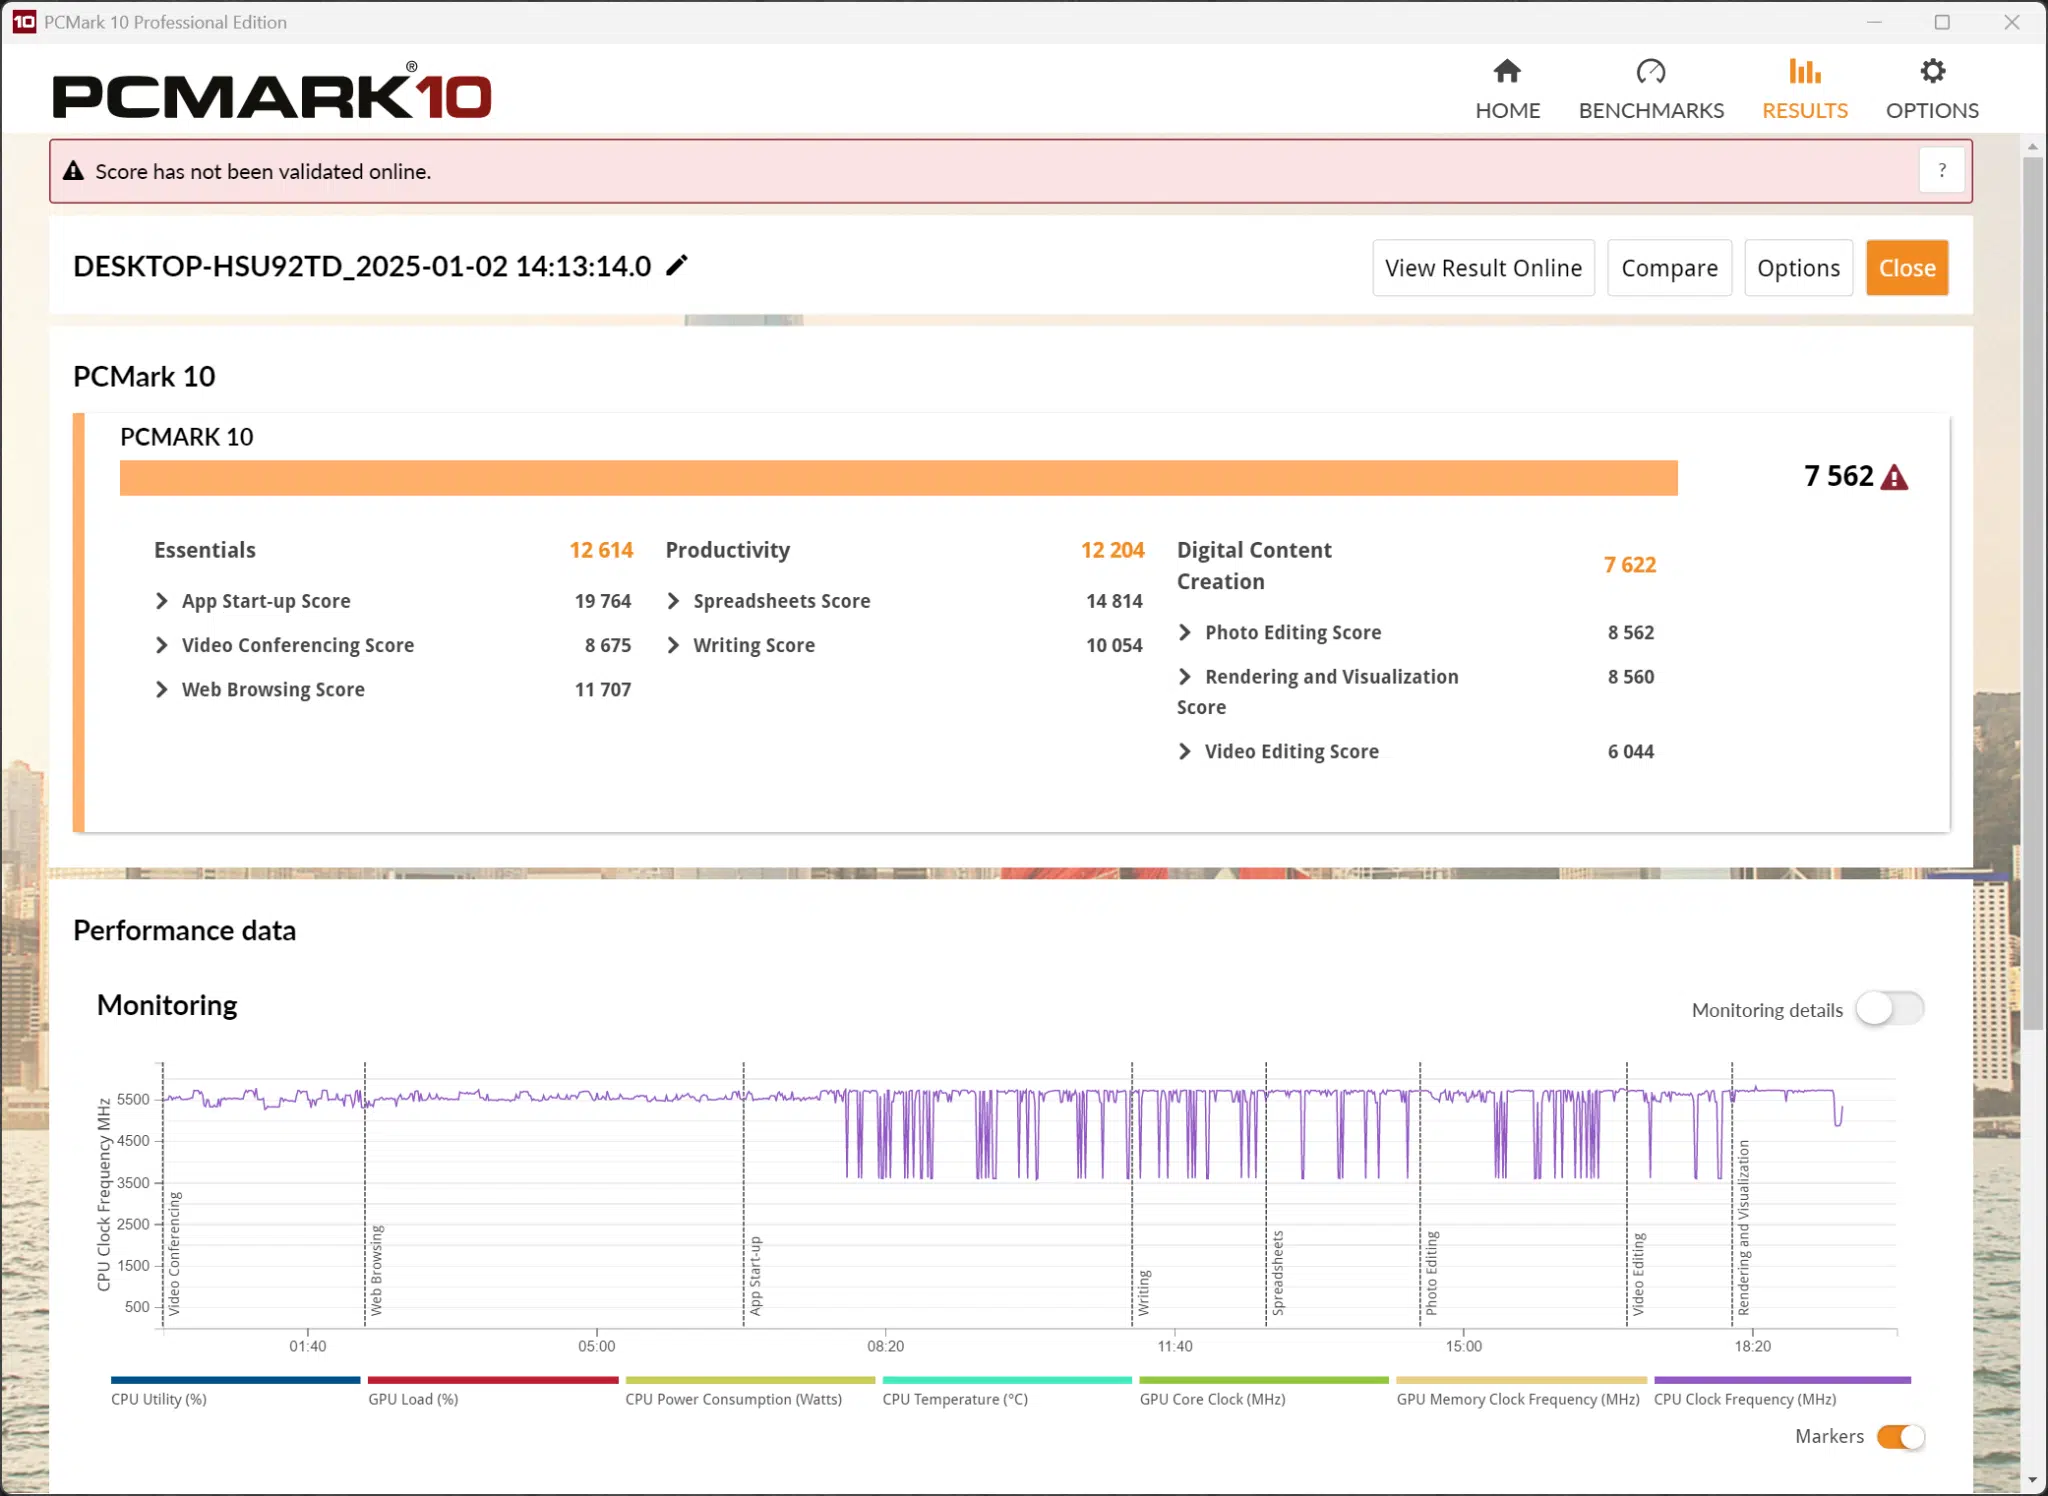Click the App Start-up value 19 764
The height and width of the screenshot is (1496, 2048).
(602, 601)
